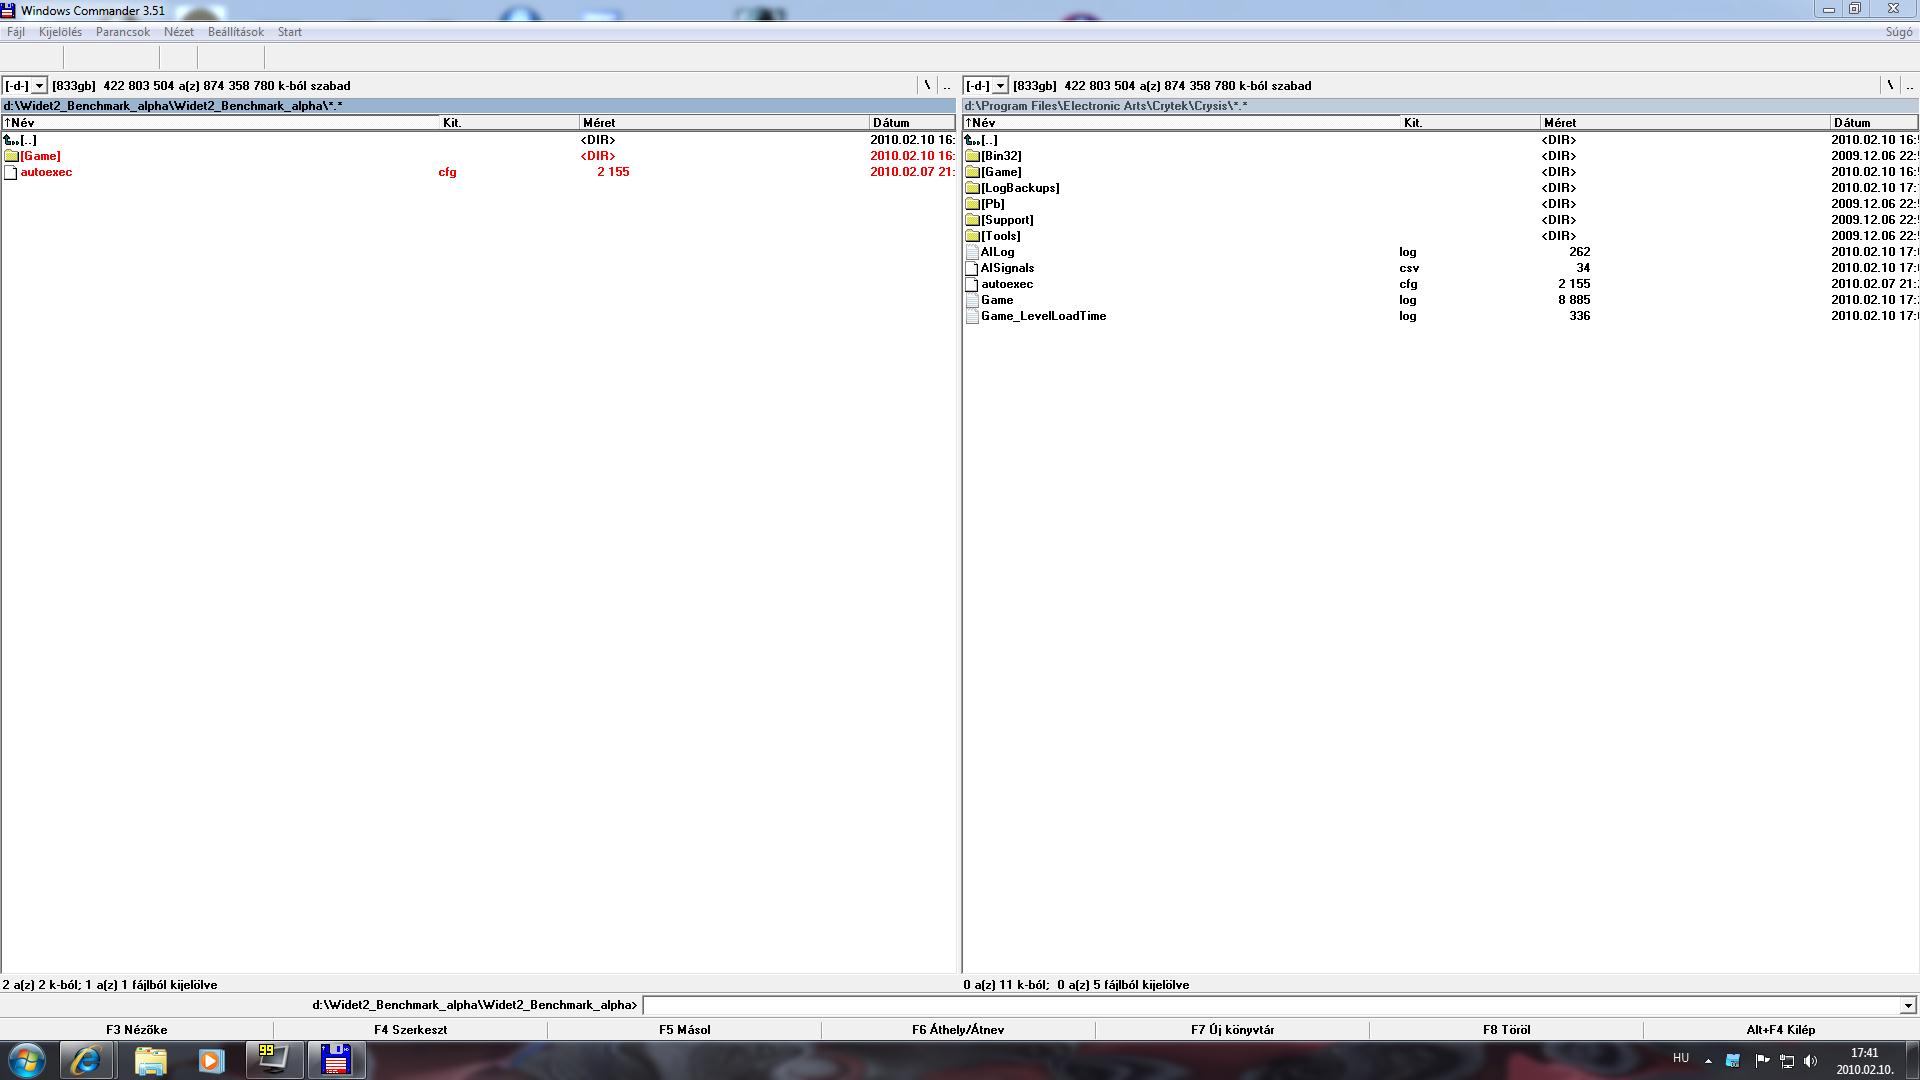Sort left panel by Név column
The image size is (1920, 1080).
point(221,123)
